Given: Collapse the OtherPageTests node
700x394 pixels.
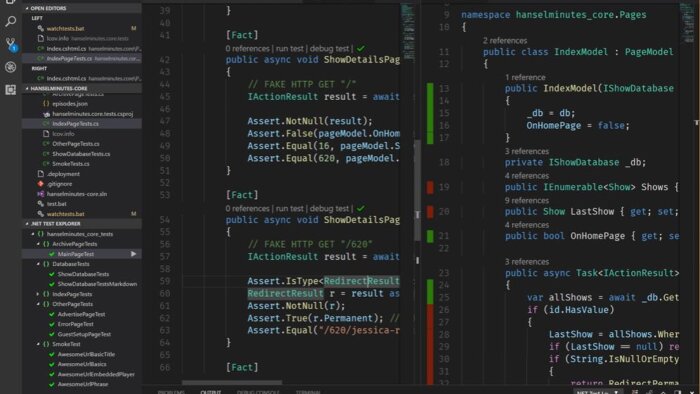Looking at the screenshot, I should point(38,304).
